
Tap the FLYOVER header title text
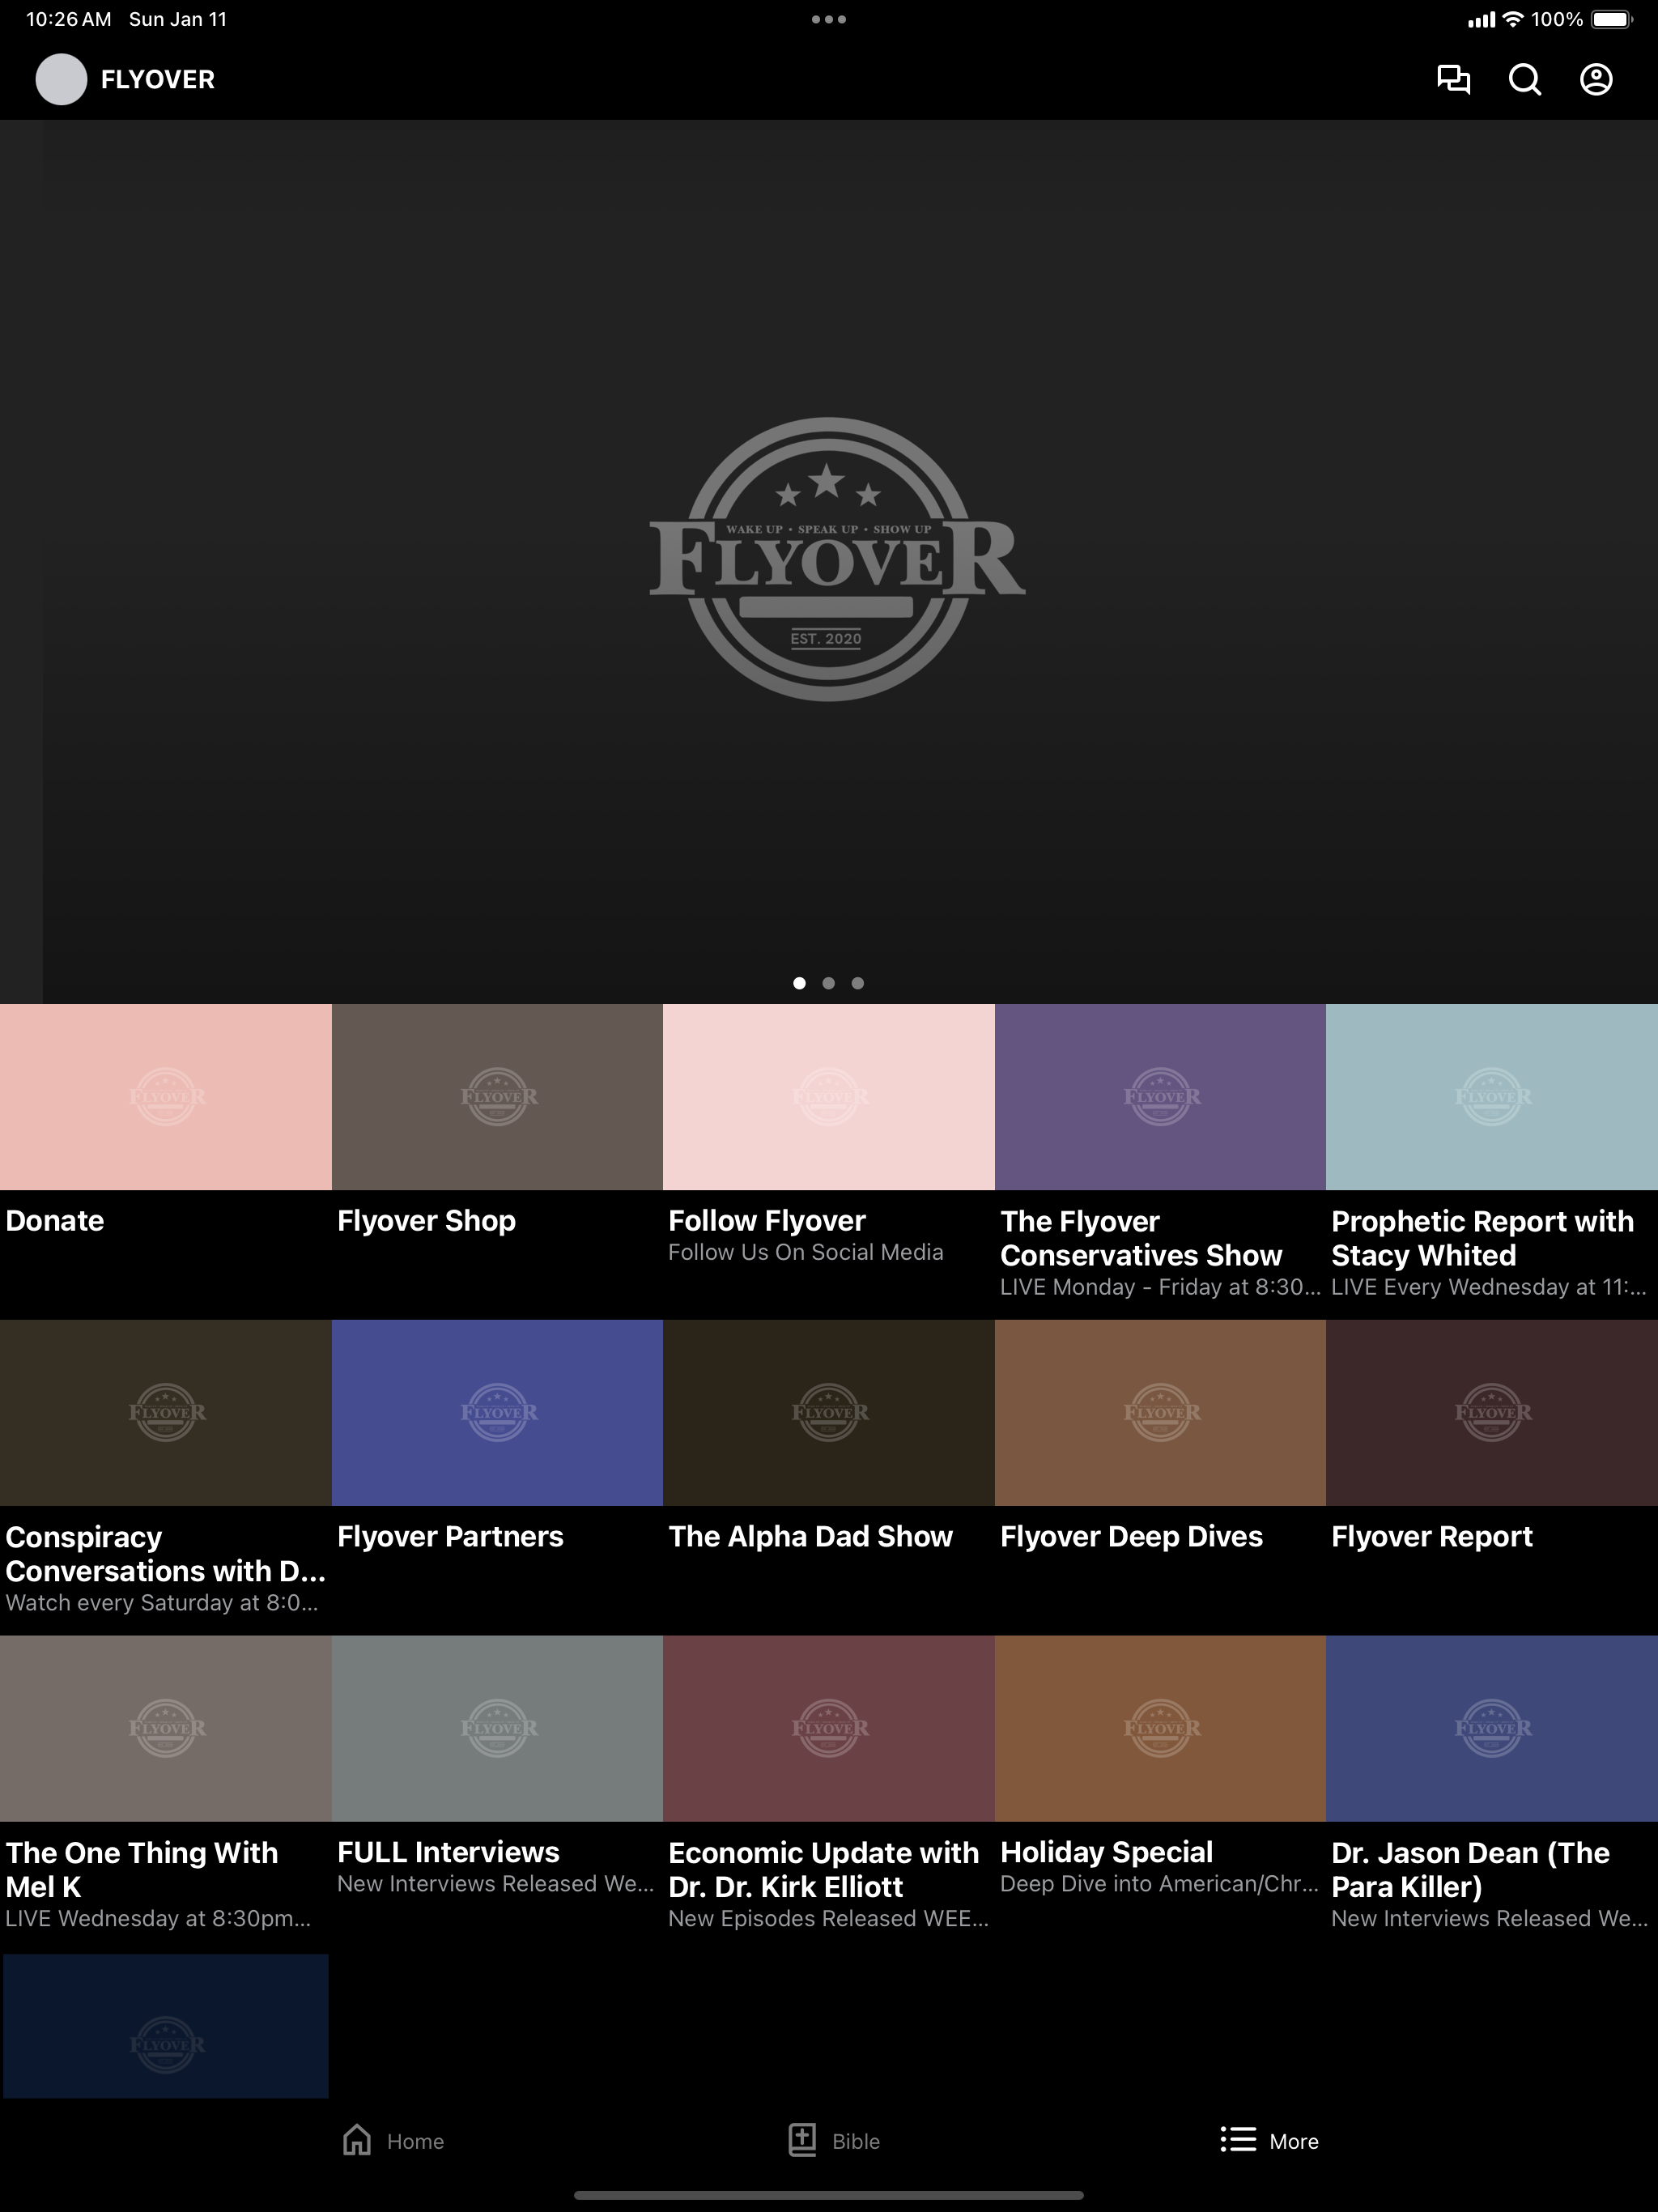[x=158, y=79]
